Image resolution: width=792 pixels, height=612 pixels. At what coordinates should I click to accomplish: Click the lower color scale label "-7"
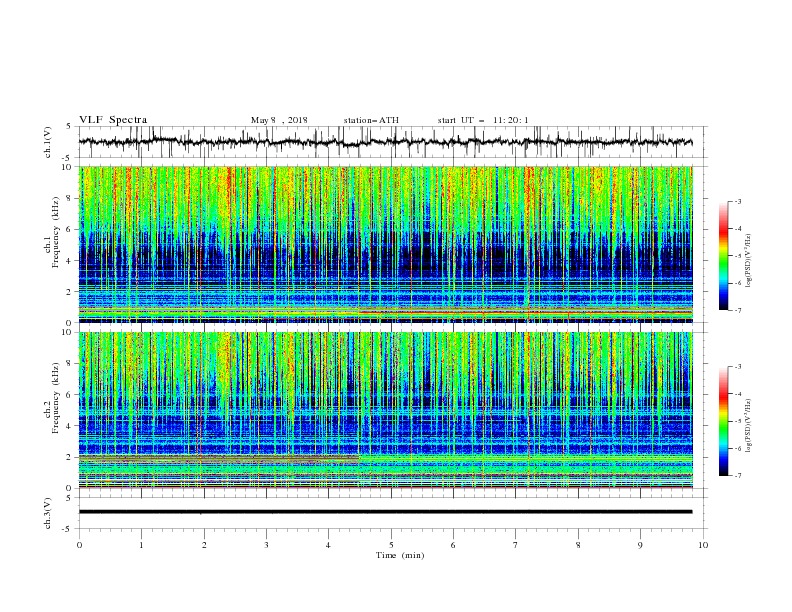coord(737,475)
